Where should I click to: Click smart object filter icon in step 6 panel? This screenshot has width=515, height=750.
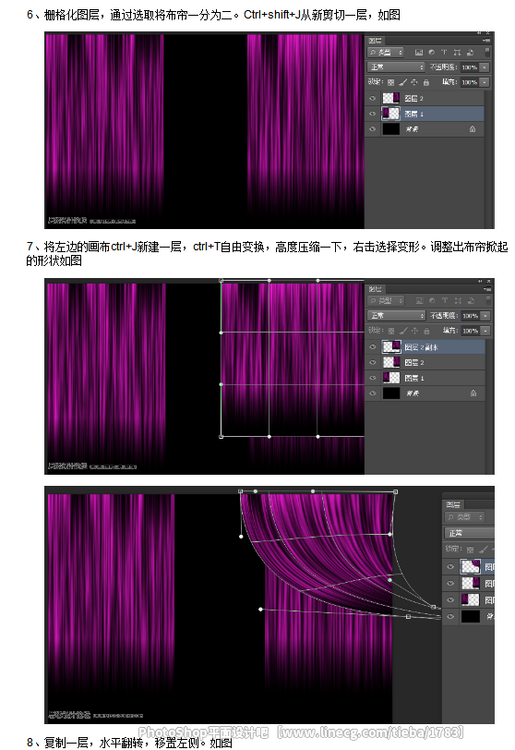click(x=470, y=52)
